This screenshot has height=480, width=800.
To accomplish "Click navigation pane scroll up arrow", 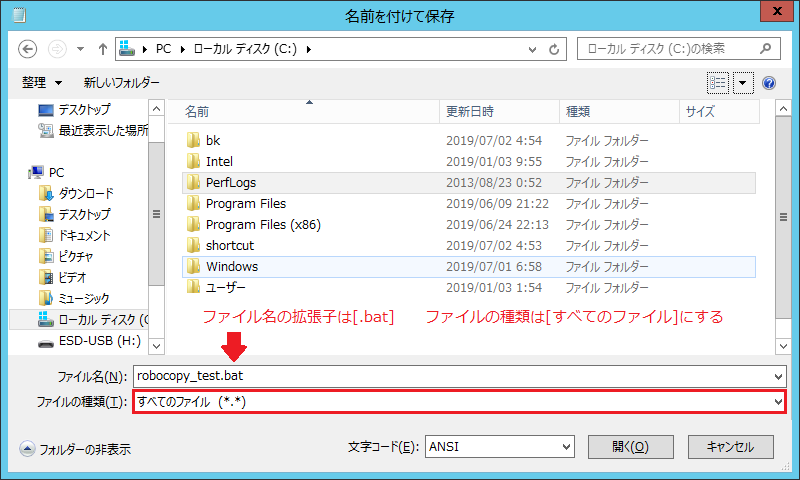I will click(157, 109).
